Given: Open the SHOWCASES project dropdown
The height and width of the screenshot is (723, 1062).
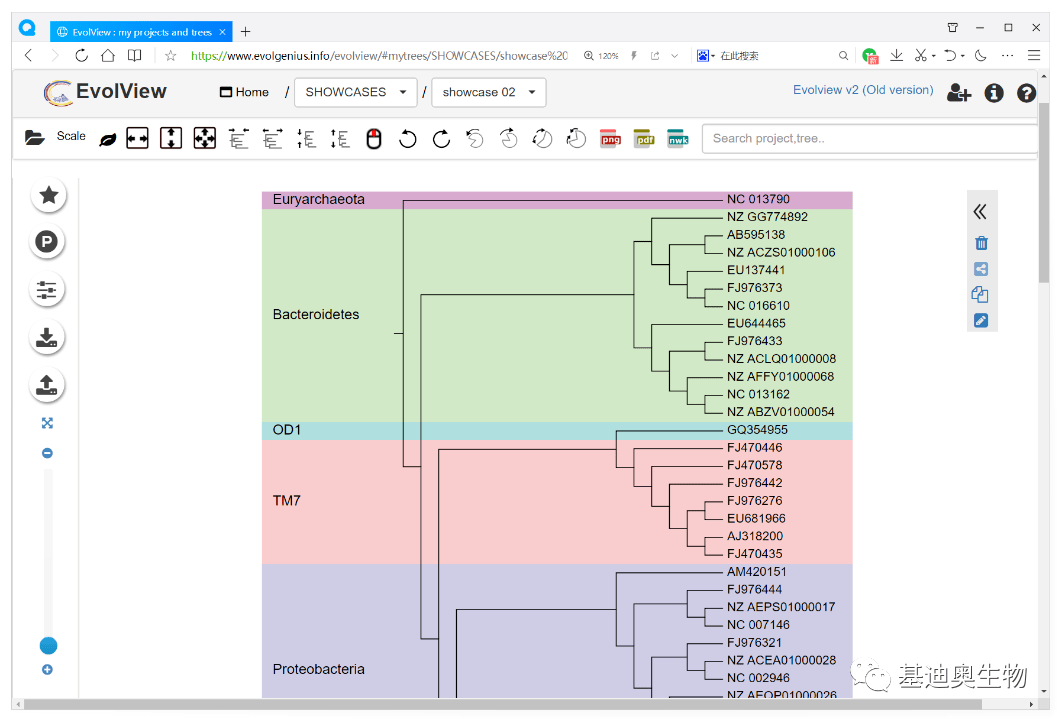Looking at the screenshot, I should (356, 92).
